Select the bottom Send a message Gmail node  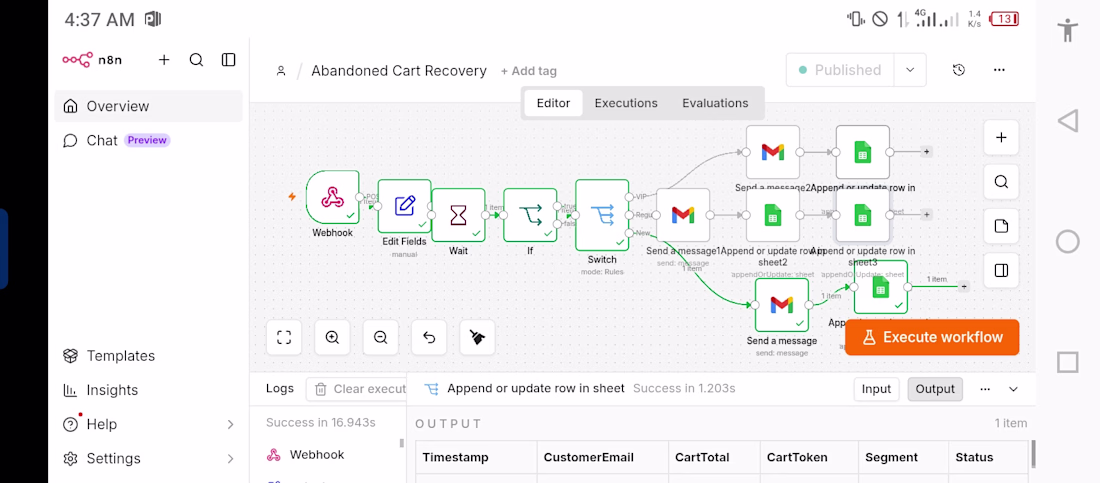[782, 305]
